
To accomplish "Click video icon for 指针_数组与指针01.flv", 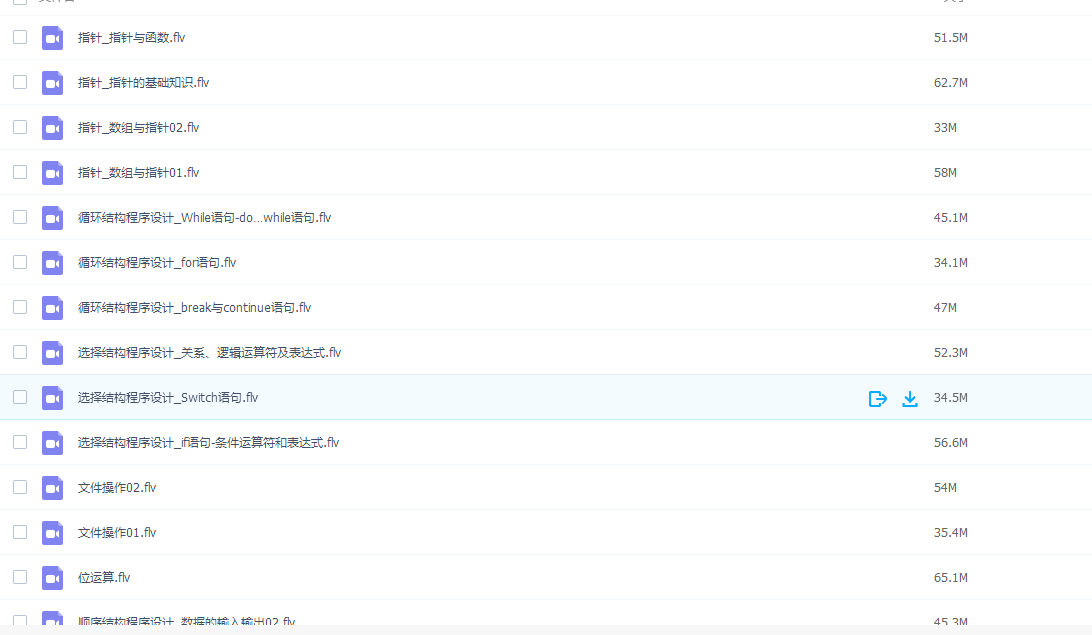I will click(52, 173).
